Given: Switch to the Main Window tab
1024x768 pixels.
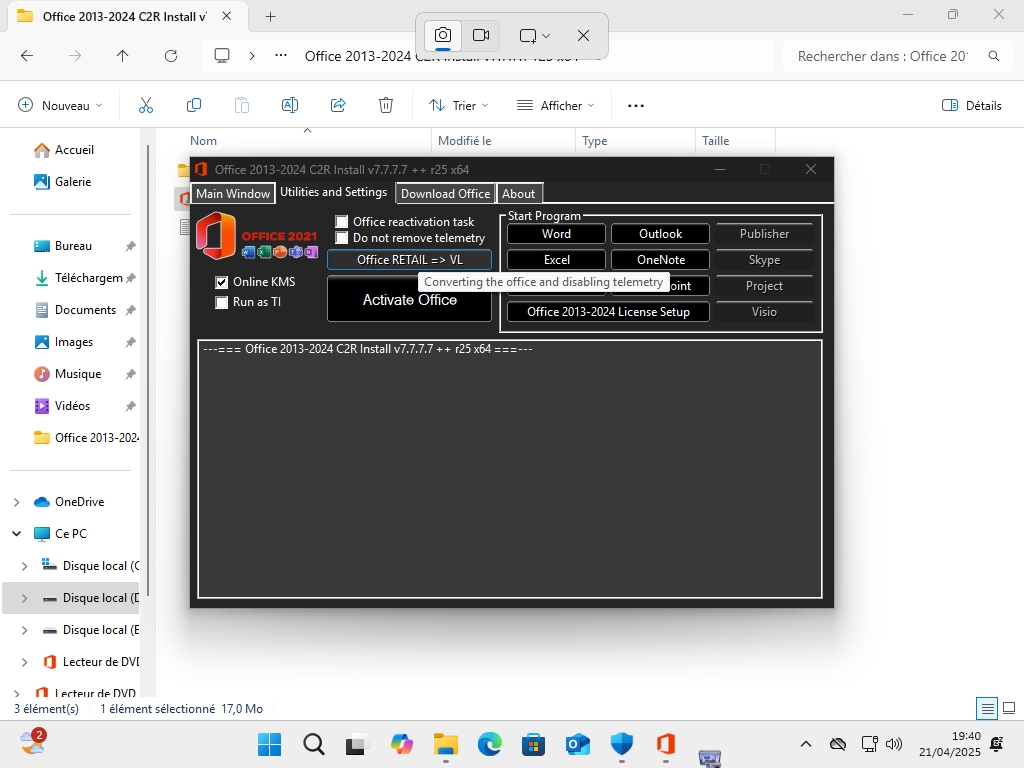Looking at the screenshot, I should [233, 194].
